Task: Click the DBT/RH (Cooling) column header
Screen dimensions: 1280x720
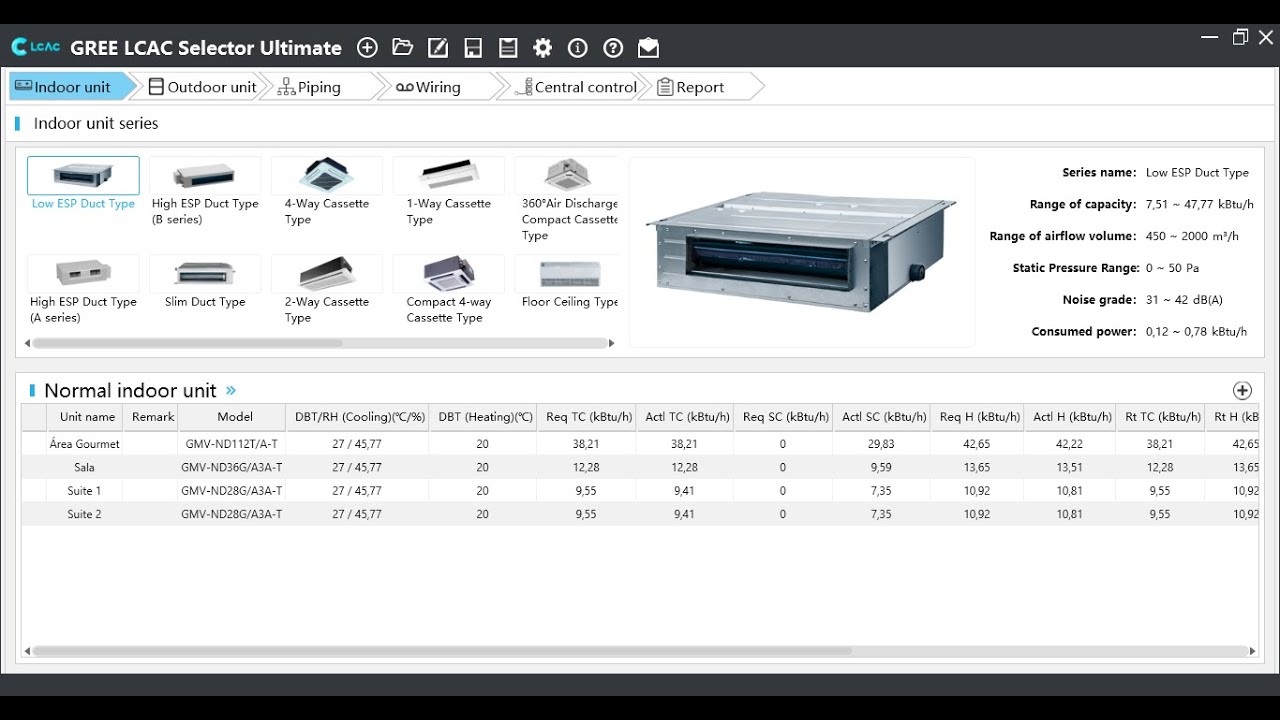Action: click(x=359, y=417)
